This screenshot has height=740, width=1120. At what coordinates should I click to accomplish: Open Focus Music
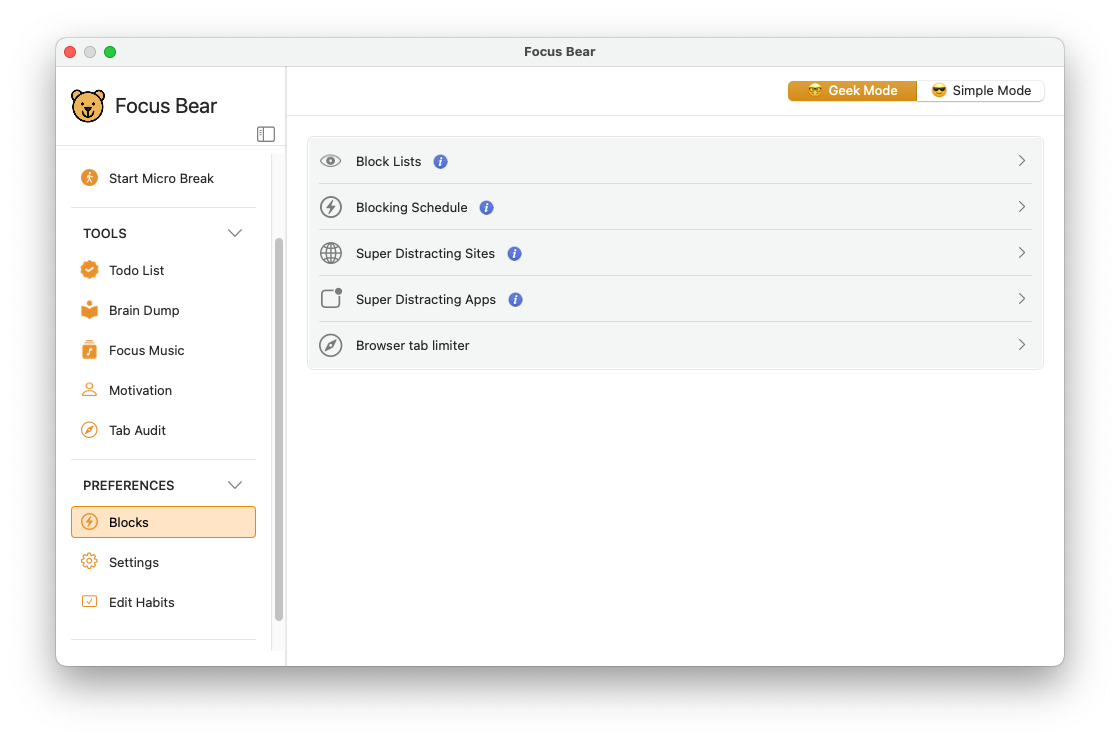click(164, 350)
